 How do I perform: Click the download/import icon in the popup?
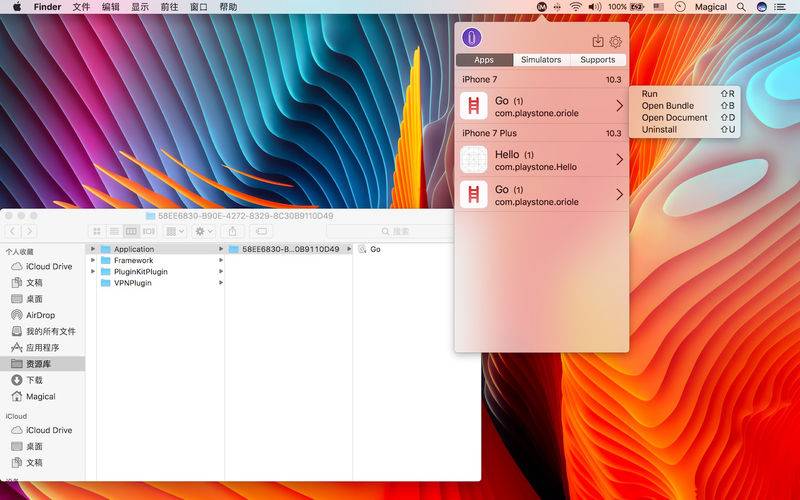click(x=598, y=41)
